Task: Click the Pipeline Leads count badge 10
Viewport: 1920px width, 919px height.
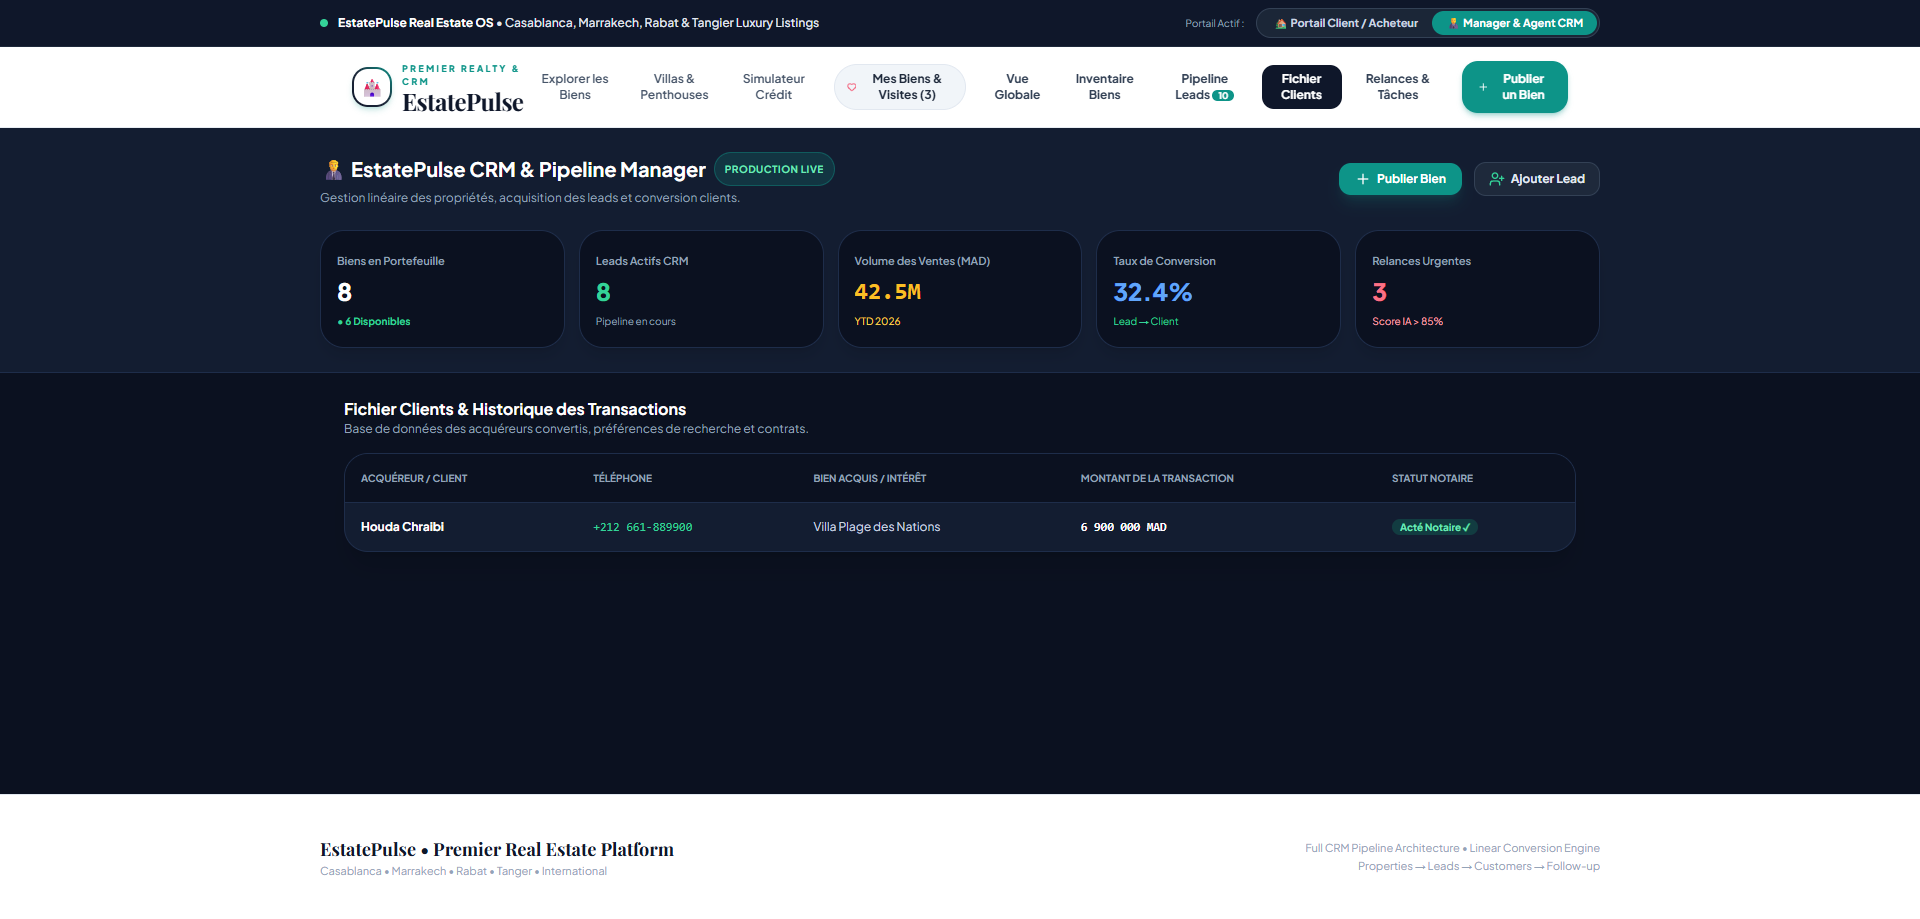Action: click(1223, 96)
